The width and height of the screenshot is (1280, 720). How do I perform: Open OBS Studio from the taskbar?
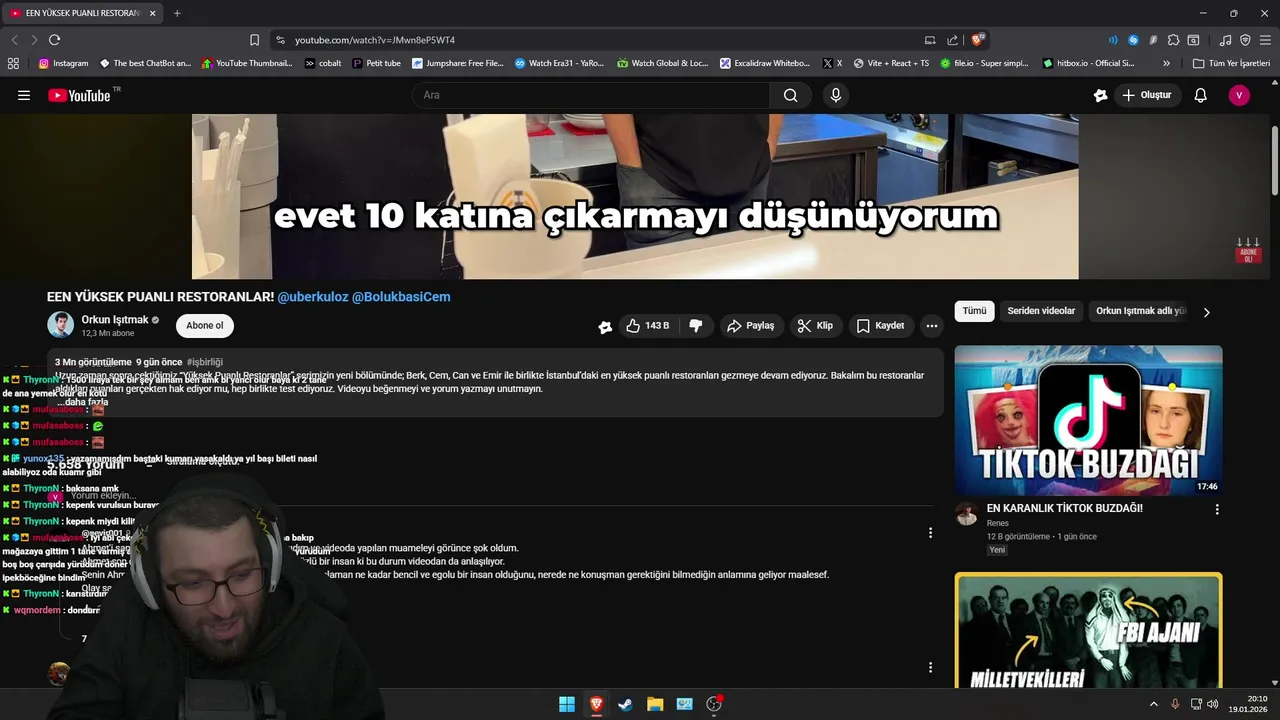tap(714, 704)
